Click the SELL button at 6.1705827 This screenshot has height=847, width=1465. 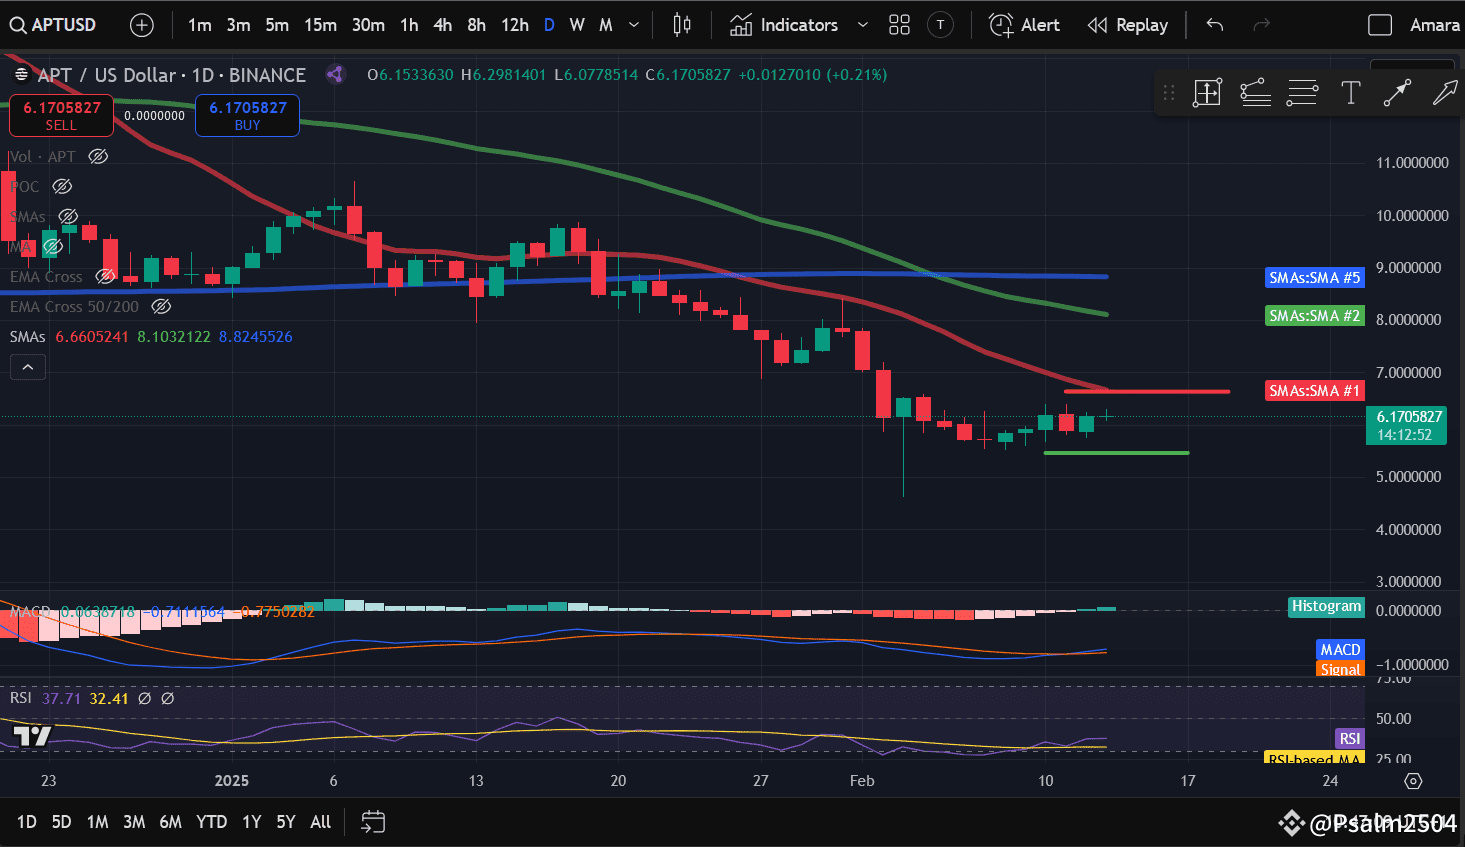tap(61, 115)
